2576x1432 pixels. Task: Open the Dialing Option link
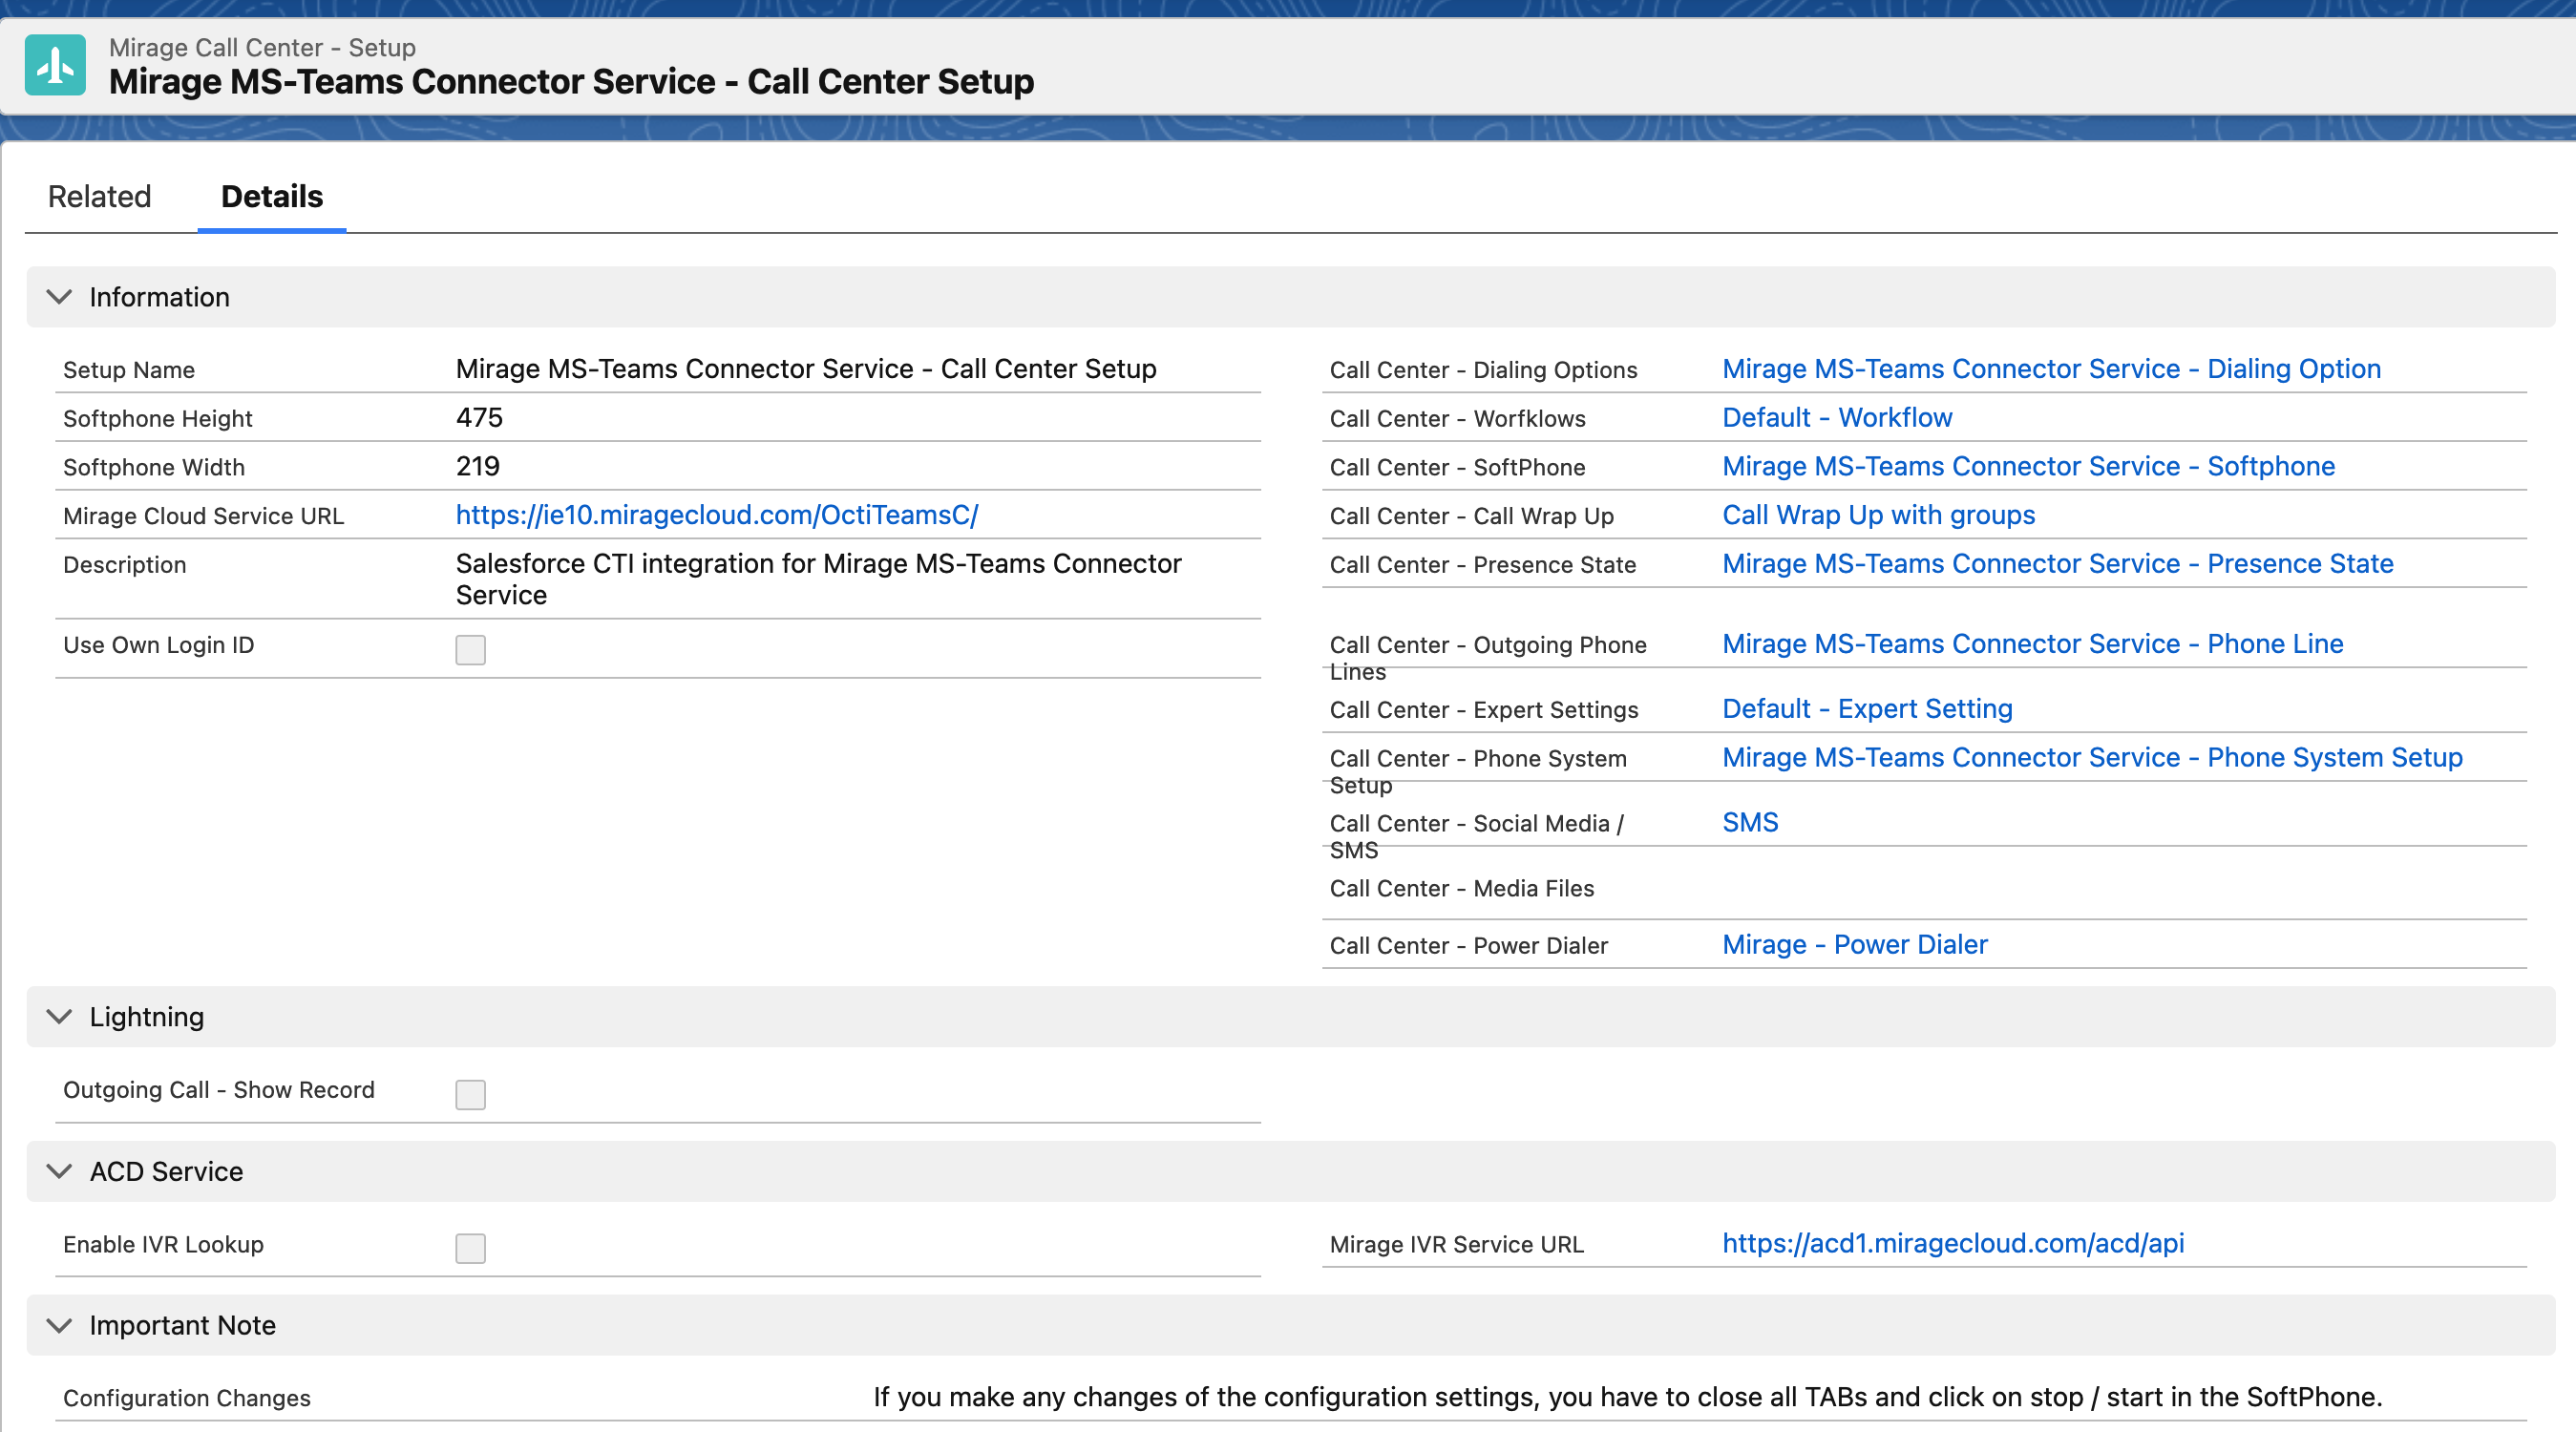click(x=2051, y=369)
